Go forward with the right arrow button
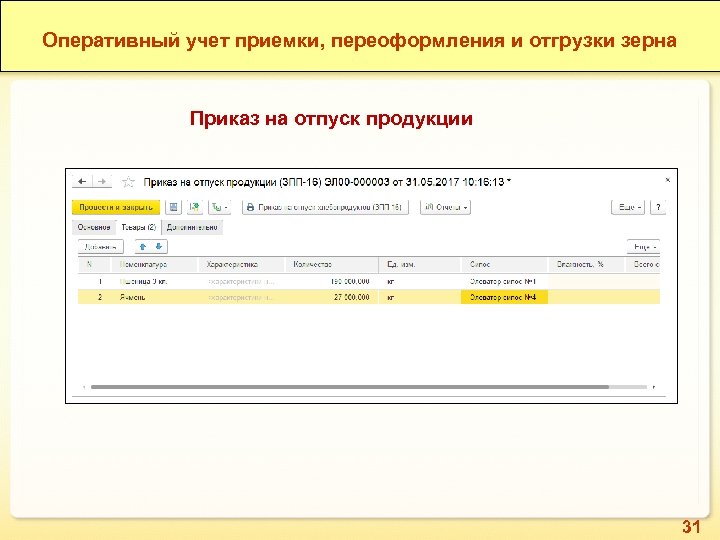The width and height of the screenshot is (720, 540). [x=102, y=182]
